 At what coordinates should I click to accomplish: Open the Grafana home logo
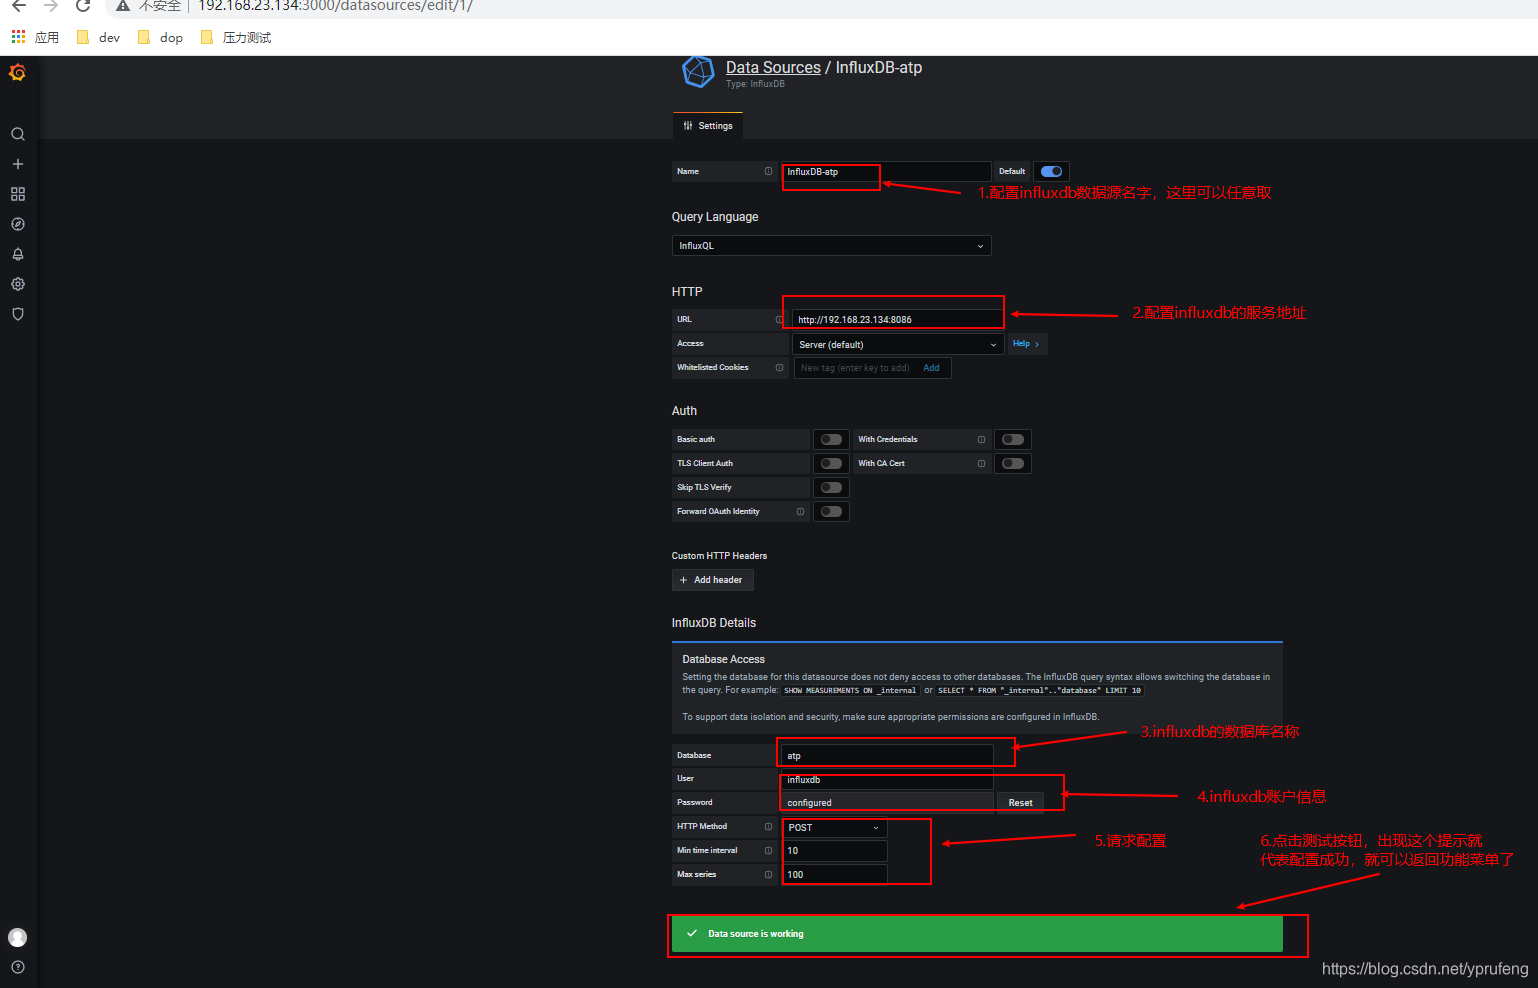click(17, 73)
